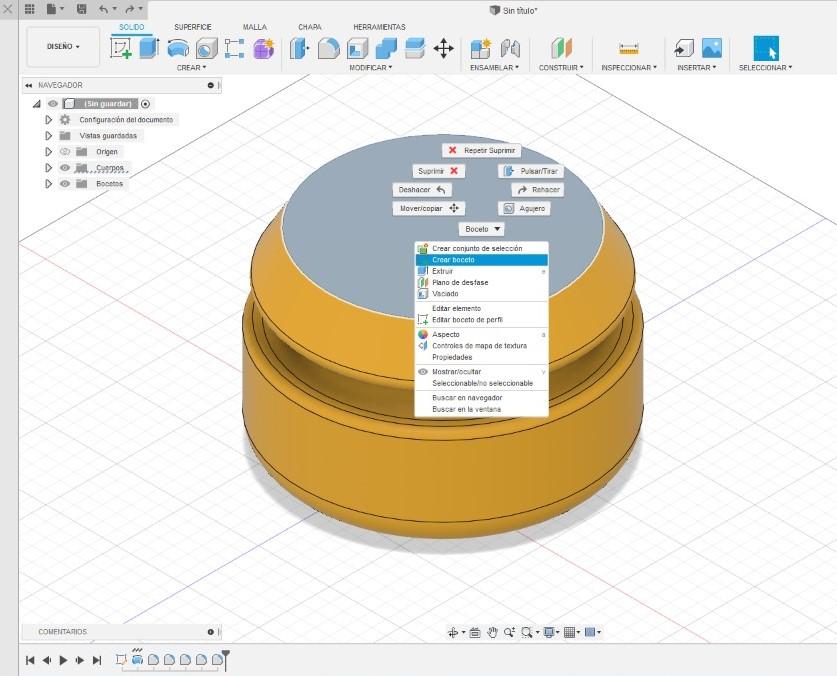The image size is (837, 676).
Task: Choose the Insert Derive icon
Action: [683, 48]
